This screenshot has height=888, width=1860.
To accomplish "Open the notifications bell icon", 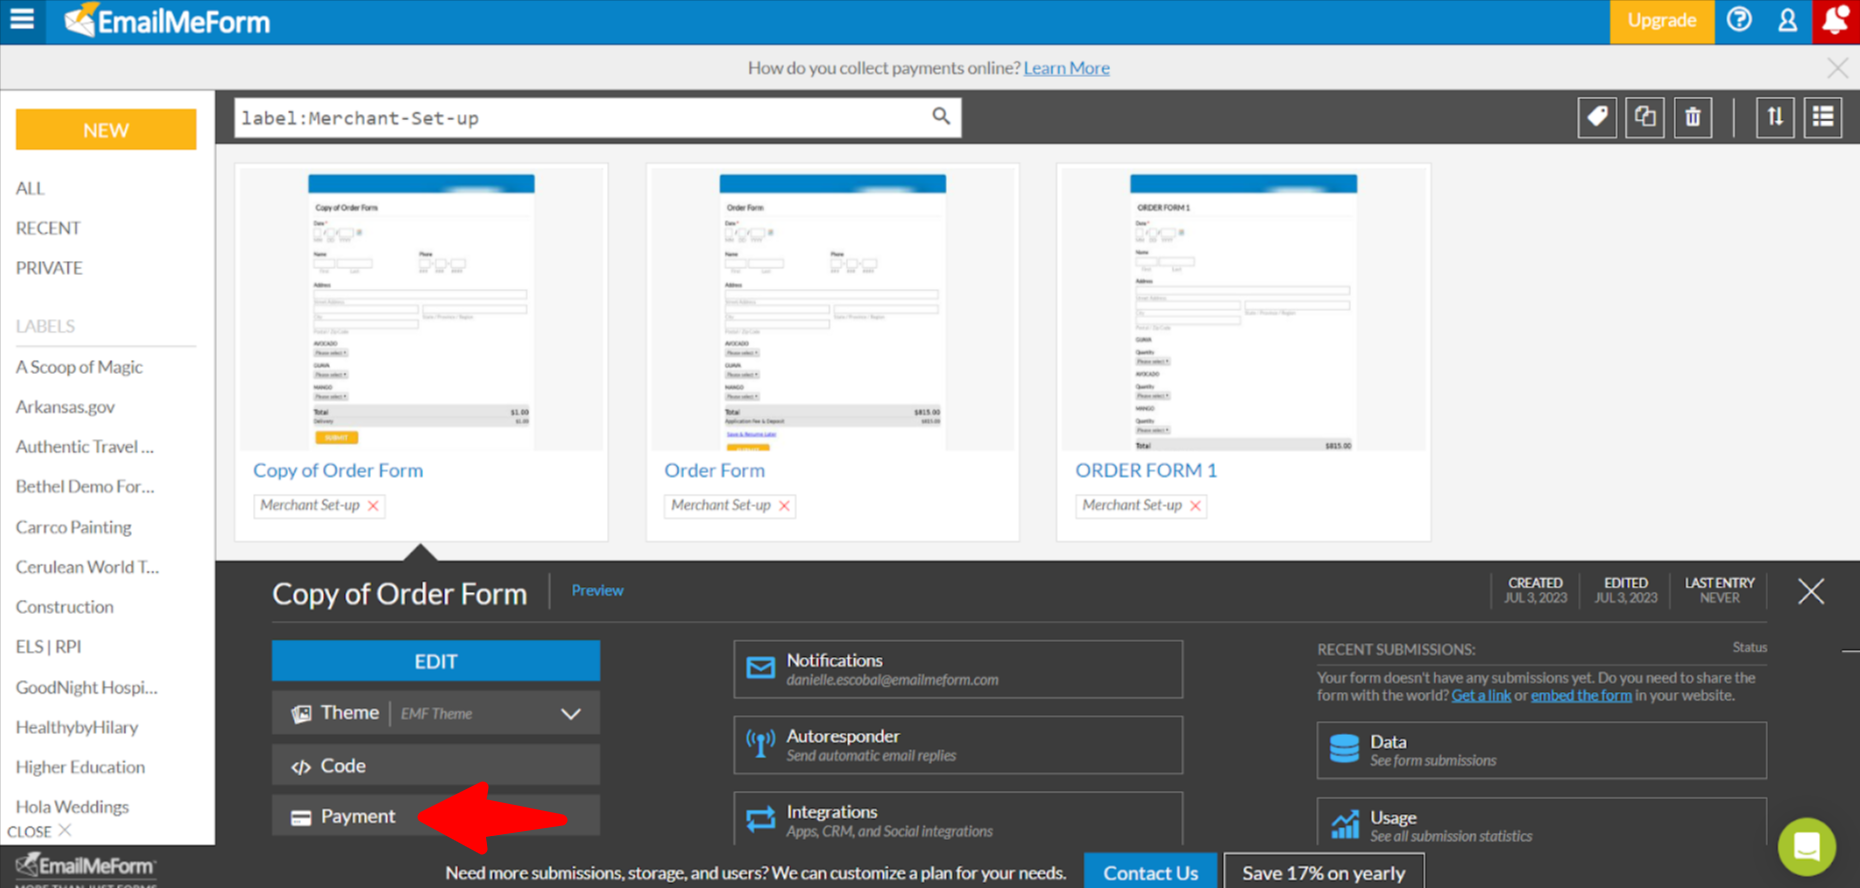I will (x=1836, y=21).
